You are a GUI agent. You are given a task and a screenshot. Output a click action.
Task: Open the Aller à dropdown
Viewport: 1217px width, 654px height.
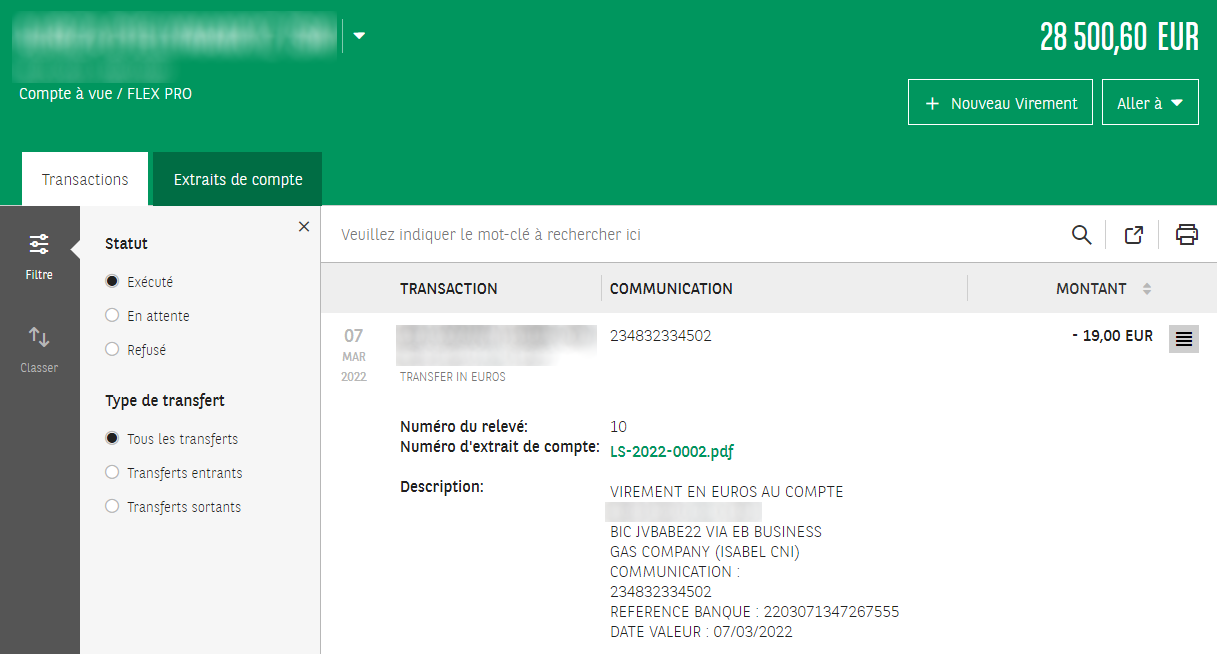click(x=1150, y=103)
